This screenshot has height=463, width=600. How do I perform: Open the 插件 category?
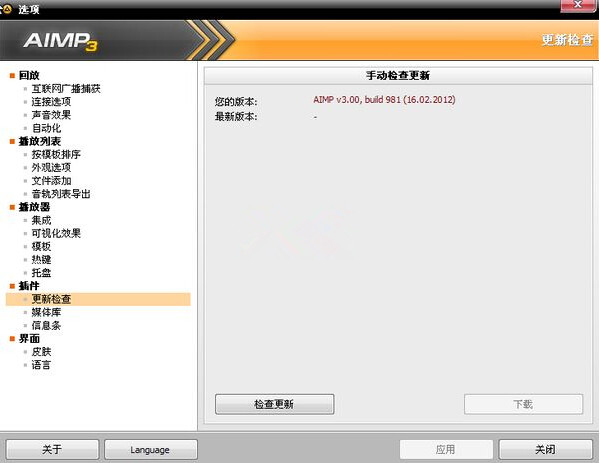coord(29,286)
